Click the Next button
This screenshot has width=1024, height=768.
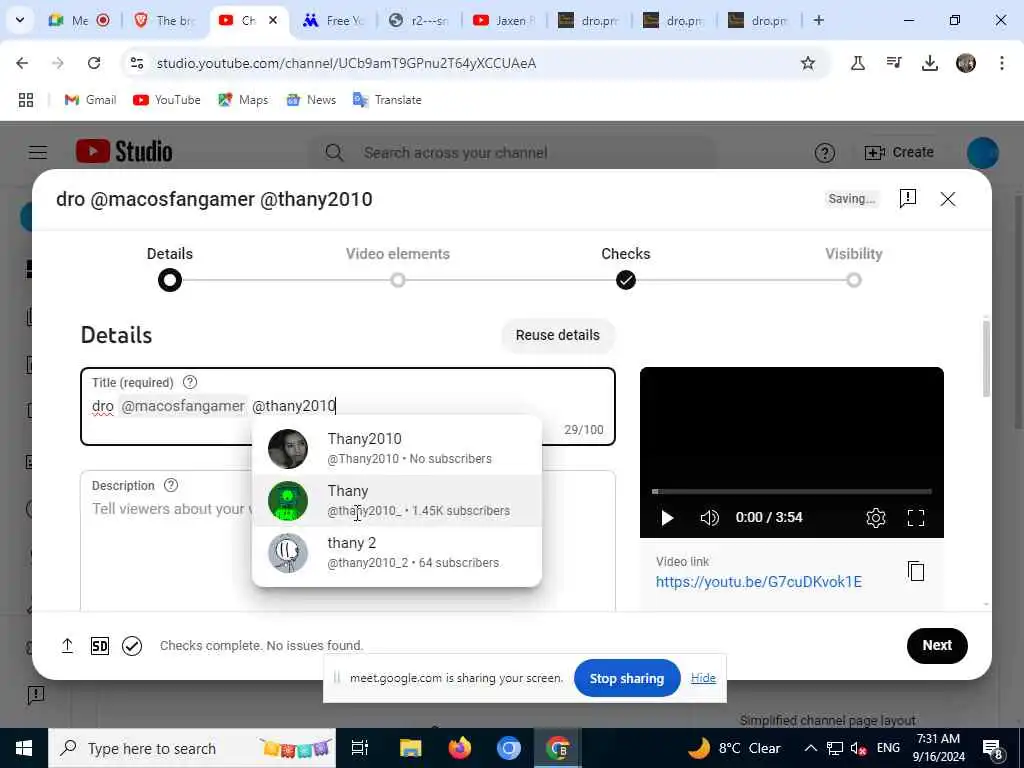click(936, 645)
